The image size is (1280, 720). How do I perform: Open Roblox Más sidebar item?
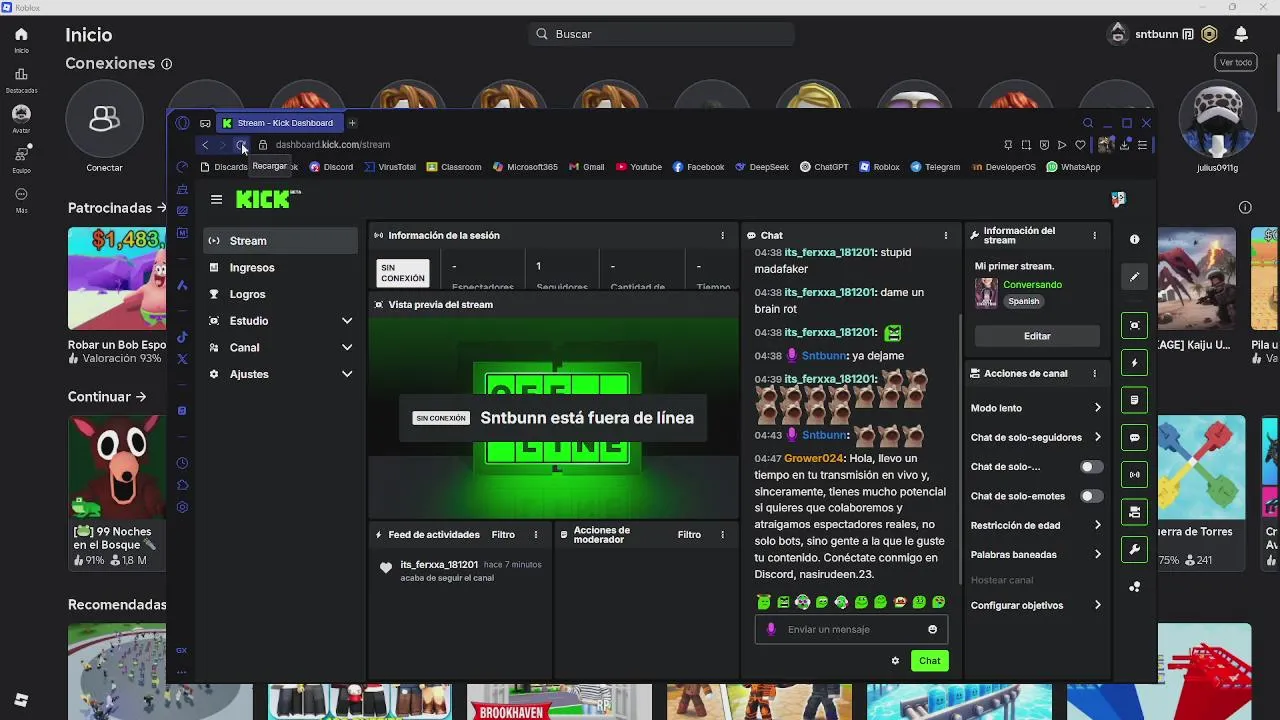[21, 199]
